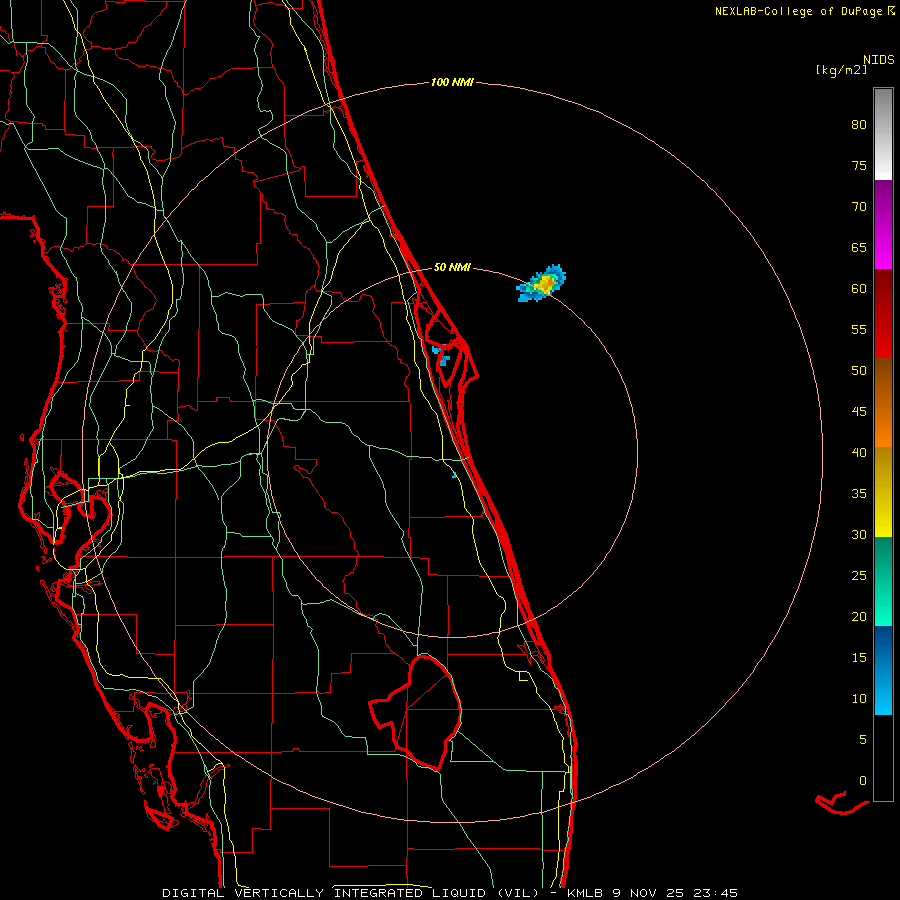Click the scale value 60
The height and width of the screenshot is (900, 900).
pos(859,289)
